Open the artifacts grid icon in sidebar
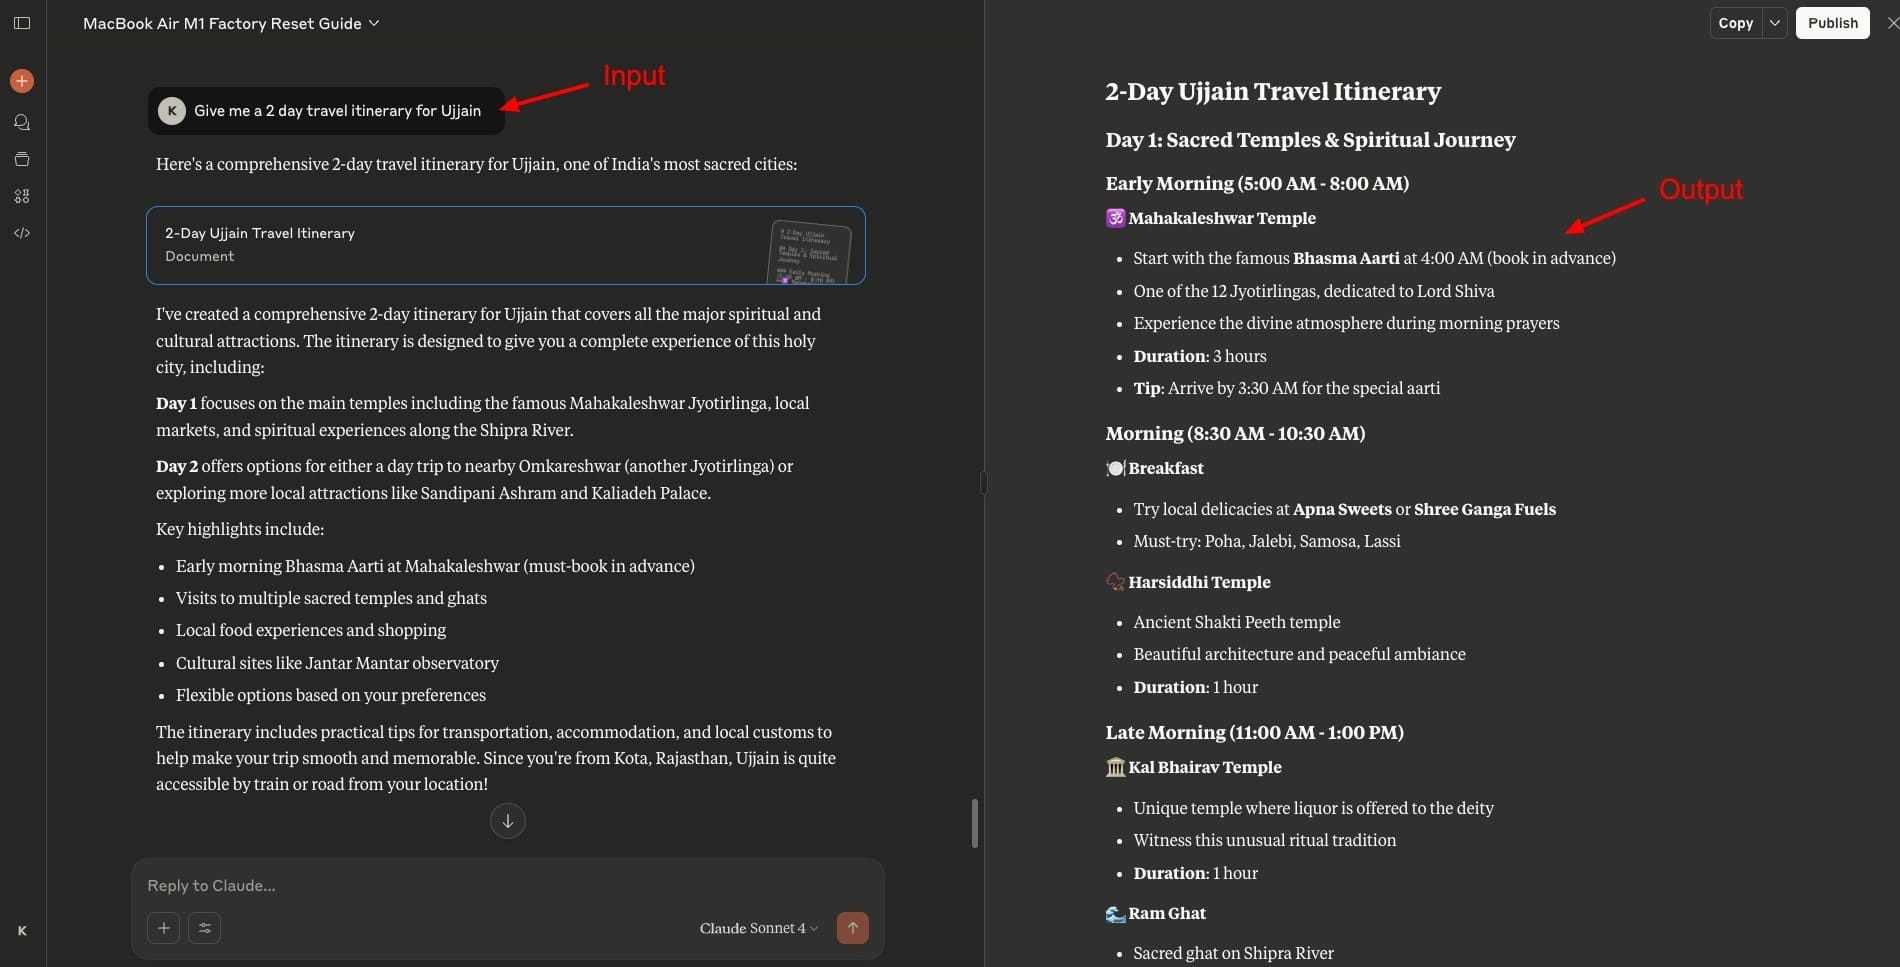 click(x=22, y=196)
